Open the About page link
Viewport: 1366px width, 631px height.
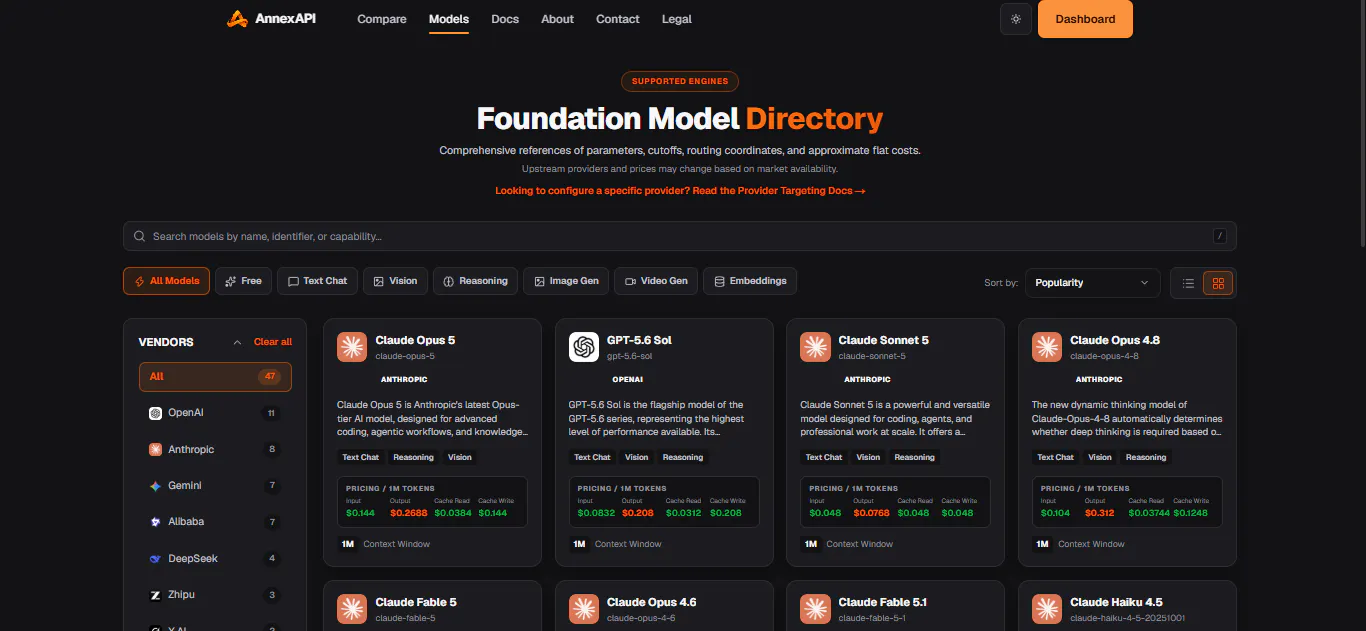[557, 19]
